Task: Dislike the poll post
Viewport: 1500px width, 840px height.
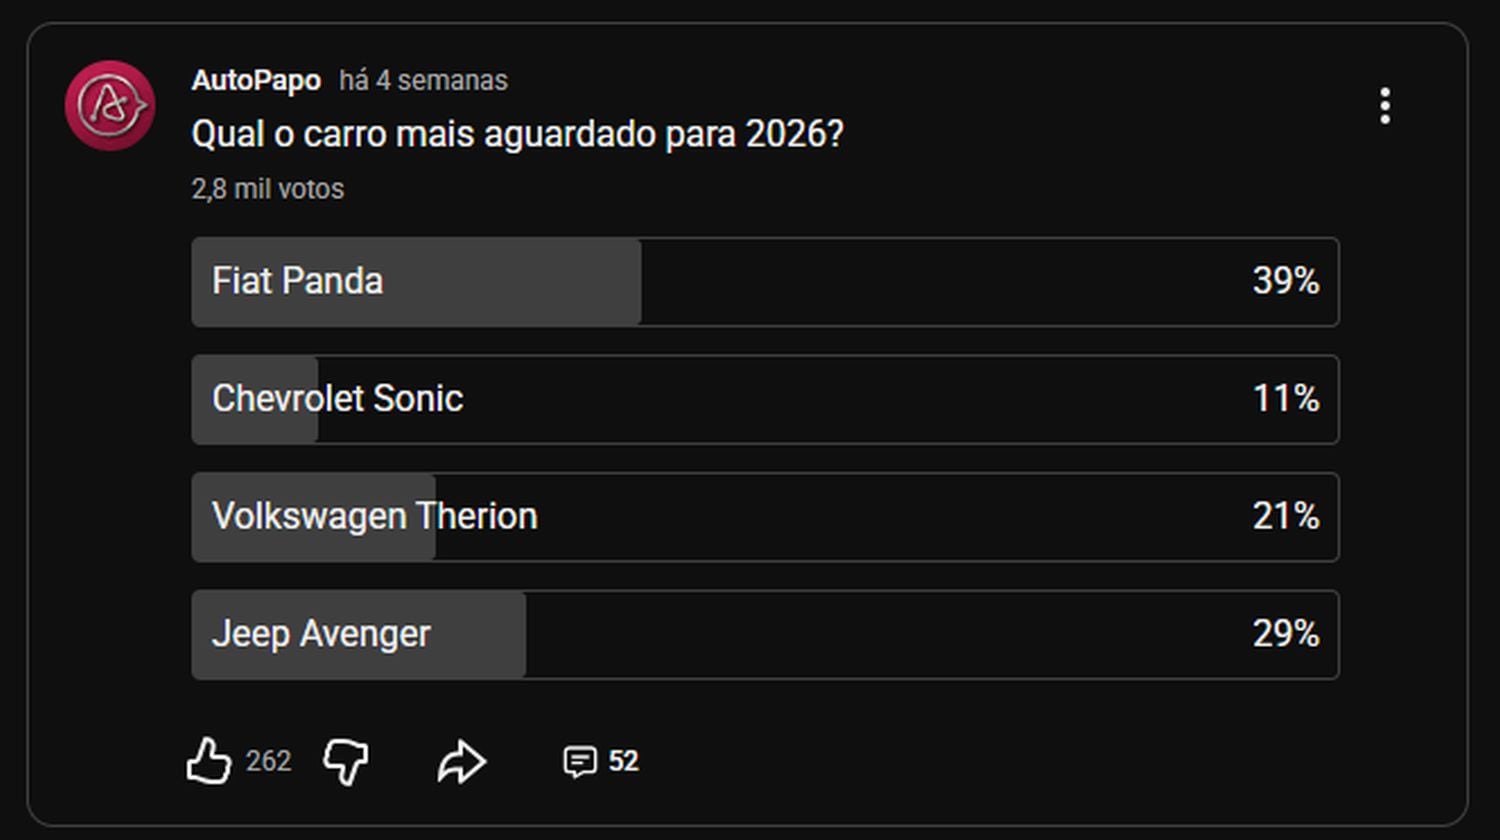Action: click(345, 761)
